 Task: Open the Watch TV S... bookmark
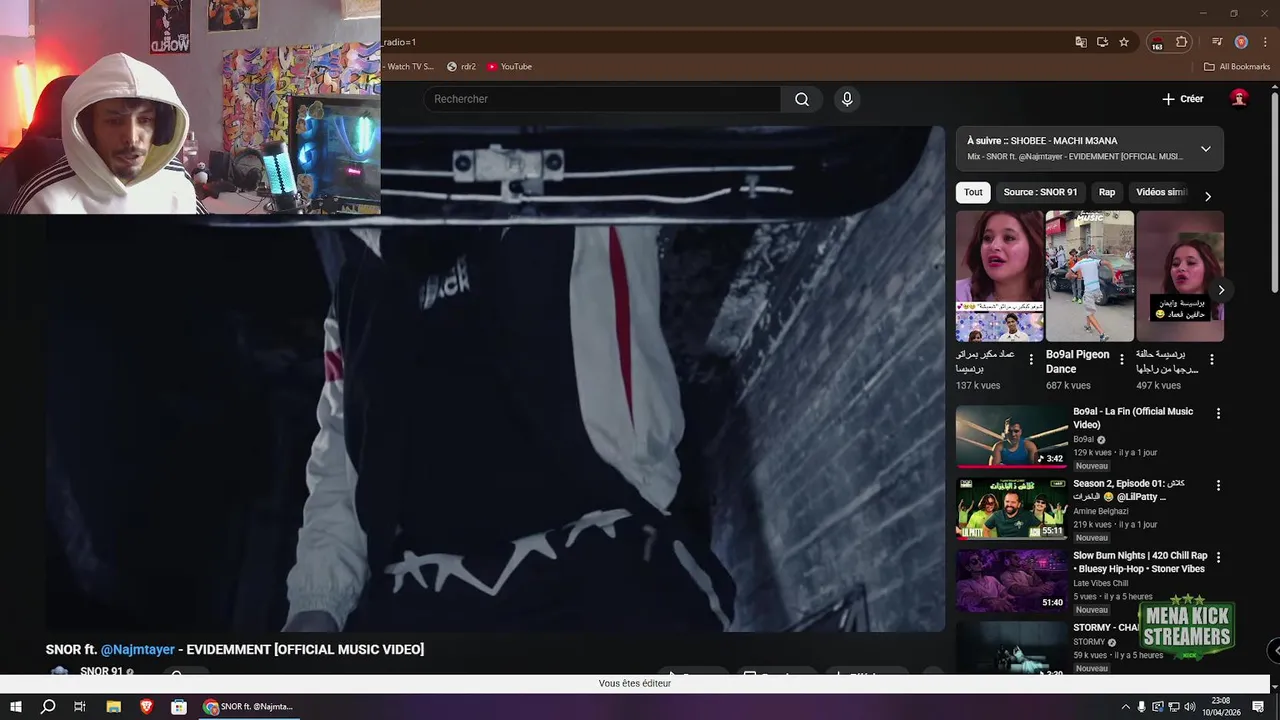click(x=410, y=67)
